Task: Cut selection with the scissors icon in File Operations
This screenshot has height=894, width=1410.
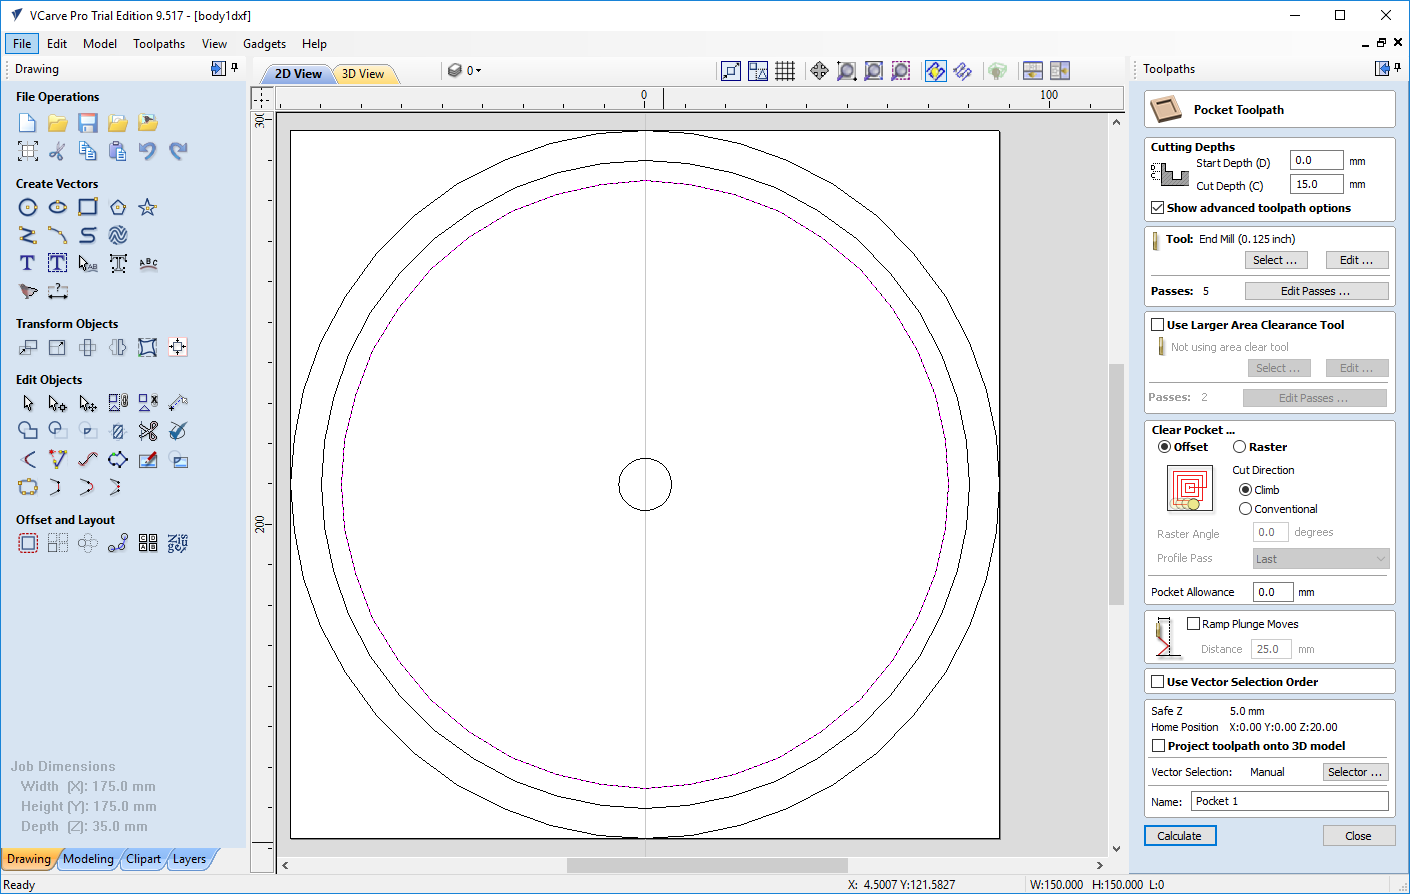Action: click(x=58, y=151)
